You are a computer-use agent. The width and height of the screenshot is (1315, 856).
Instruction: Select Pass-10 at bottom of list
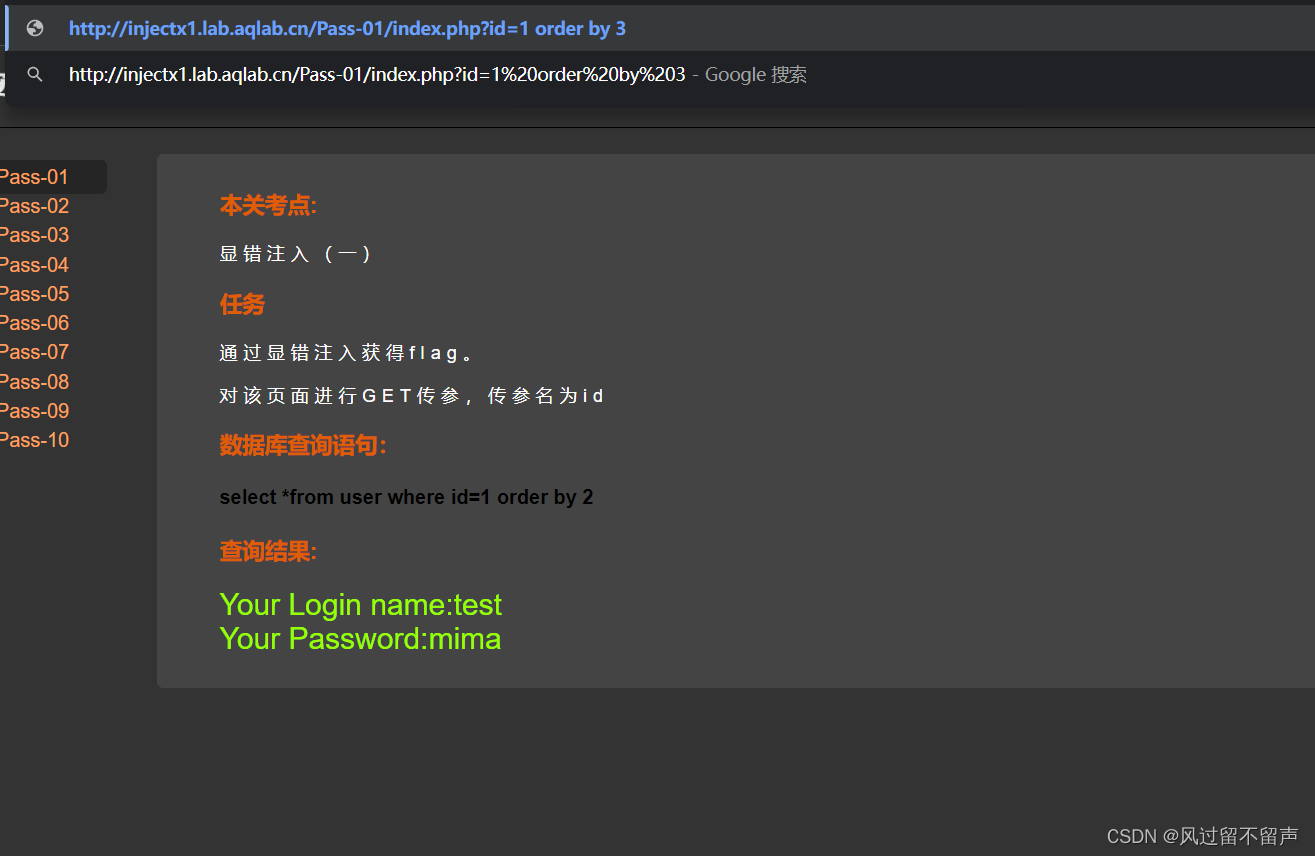point(34,440)
